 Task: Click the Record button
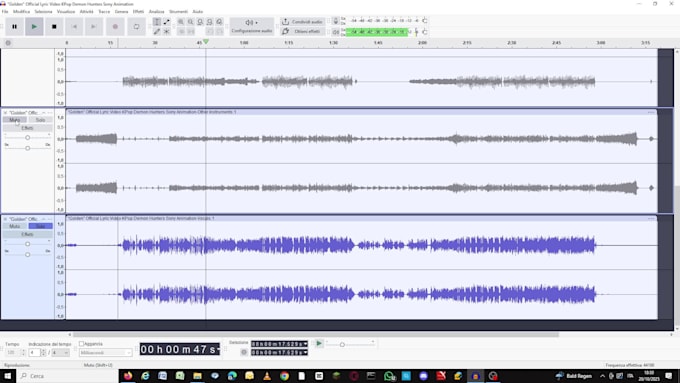(115, 26)
